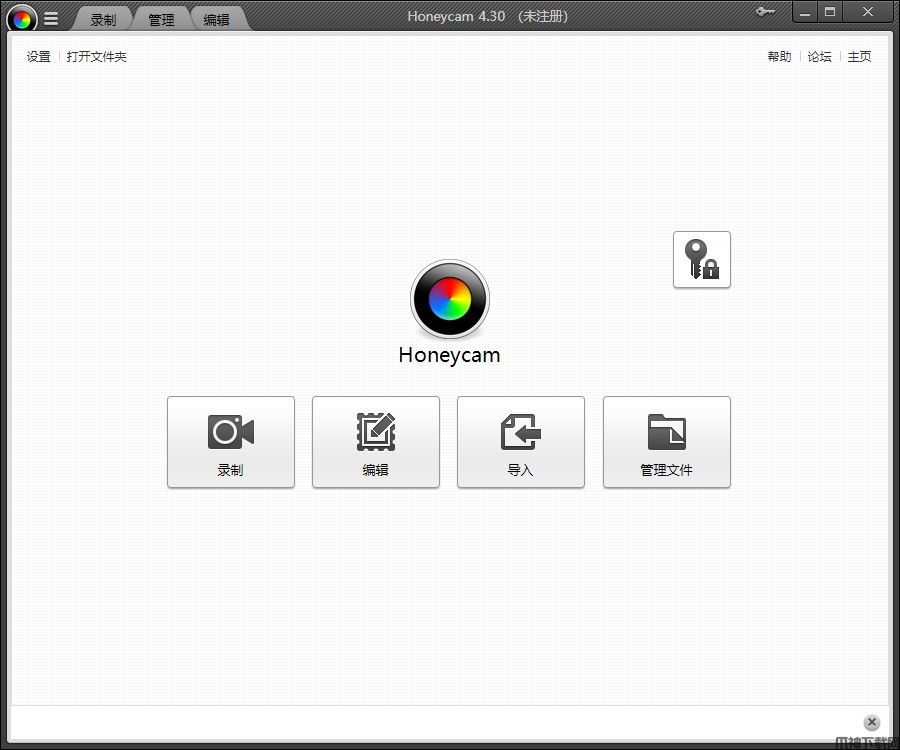Click the large Honeycam lens logo in center

(450, 299)
